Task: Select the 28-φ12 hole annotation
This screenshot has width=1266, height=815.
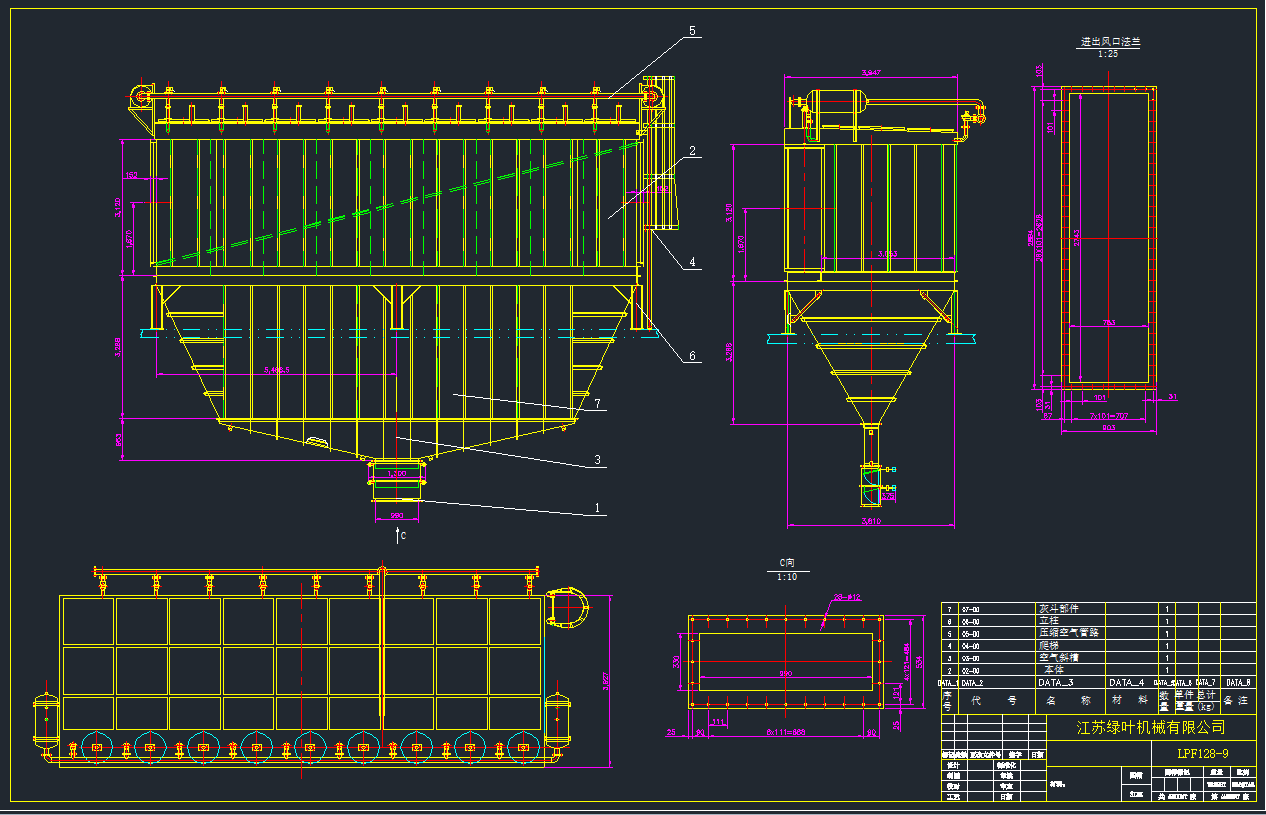Action: [846, 597]
